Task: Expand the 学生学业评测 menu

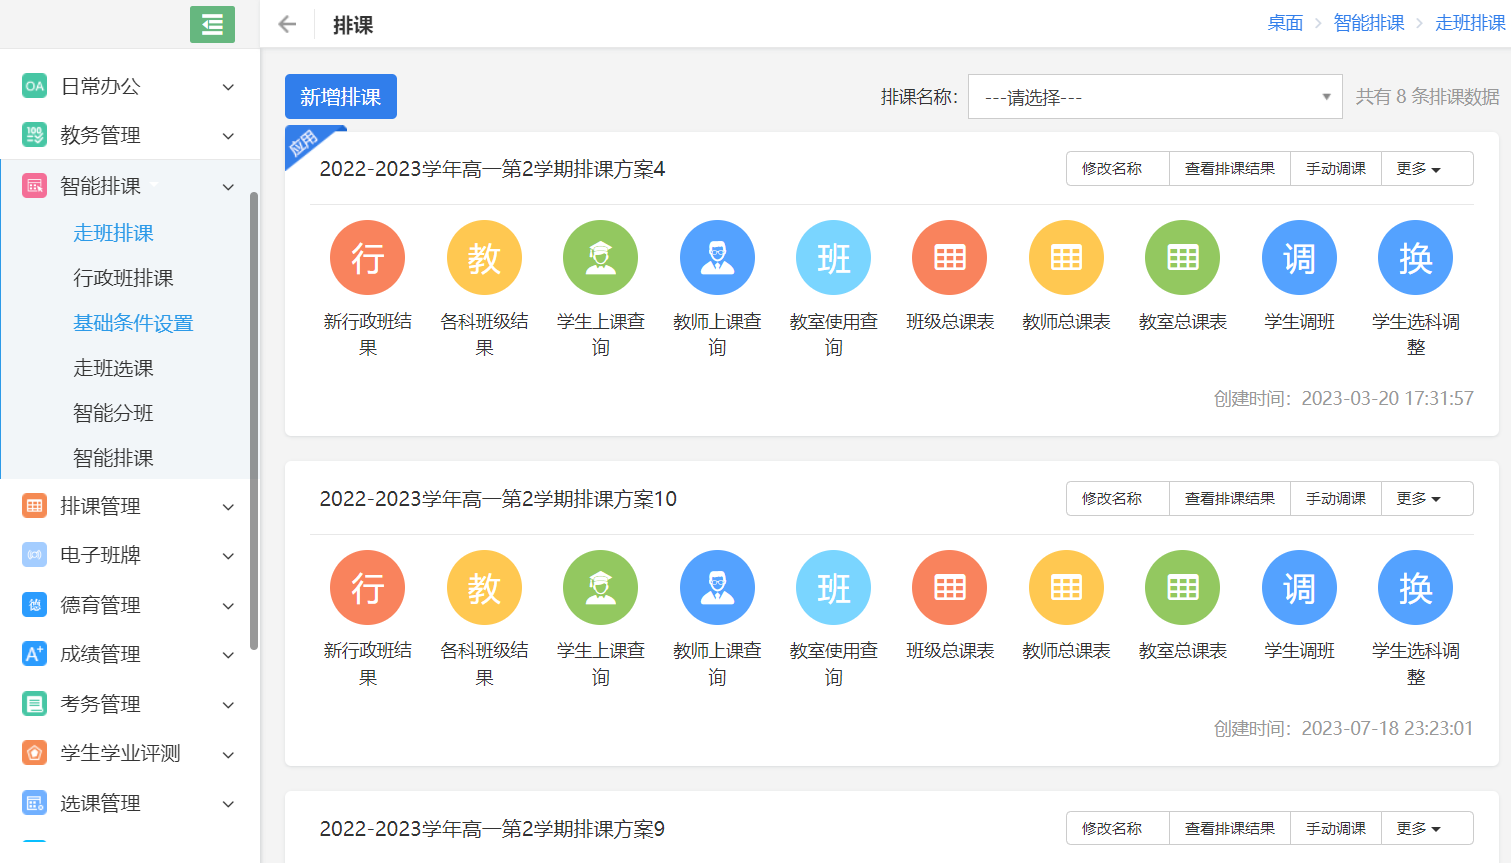Action: coord(228,754)
